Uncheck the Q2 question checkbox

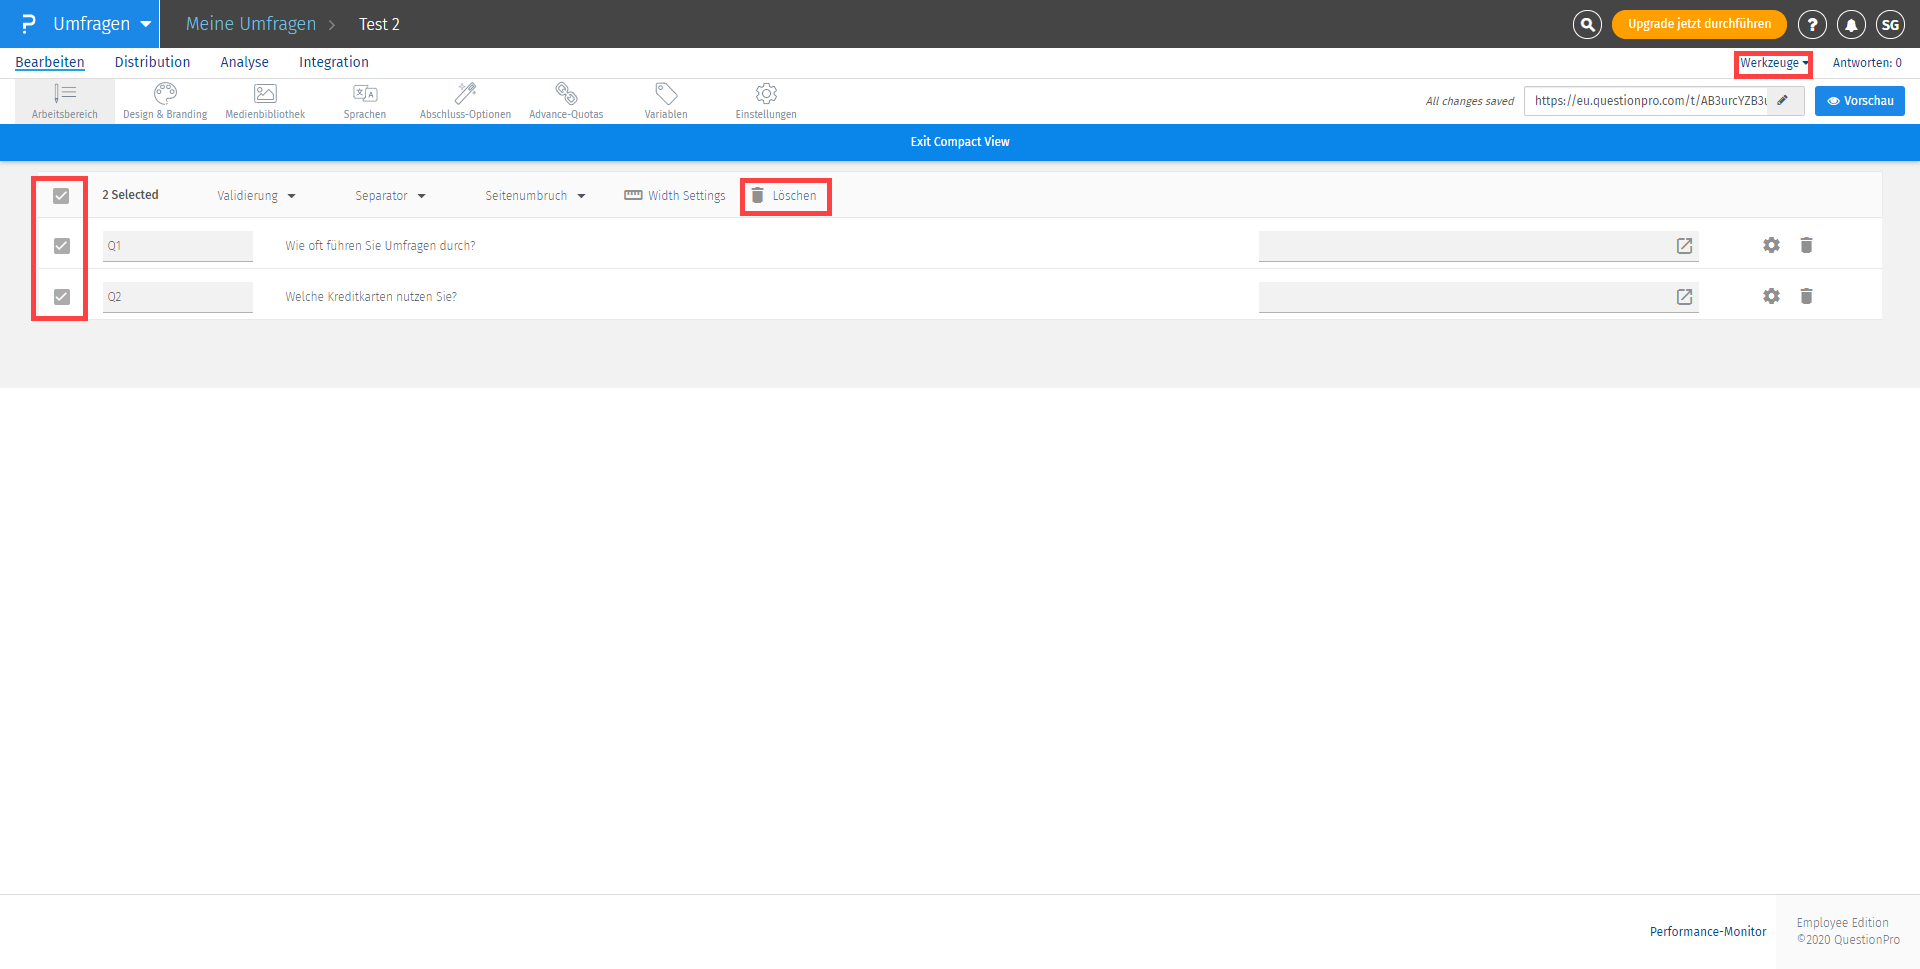[61, 297]
